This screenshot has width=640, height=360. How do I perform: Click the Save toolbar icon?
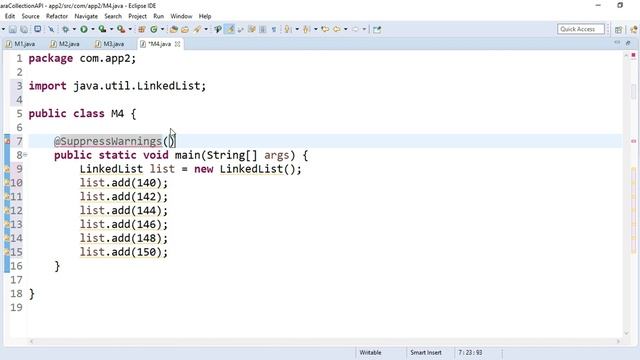(13, 29)
